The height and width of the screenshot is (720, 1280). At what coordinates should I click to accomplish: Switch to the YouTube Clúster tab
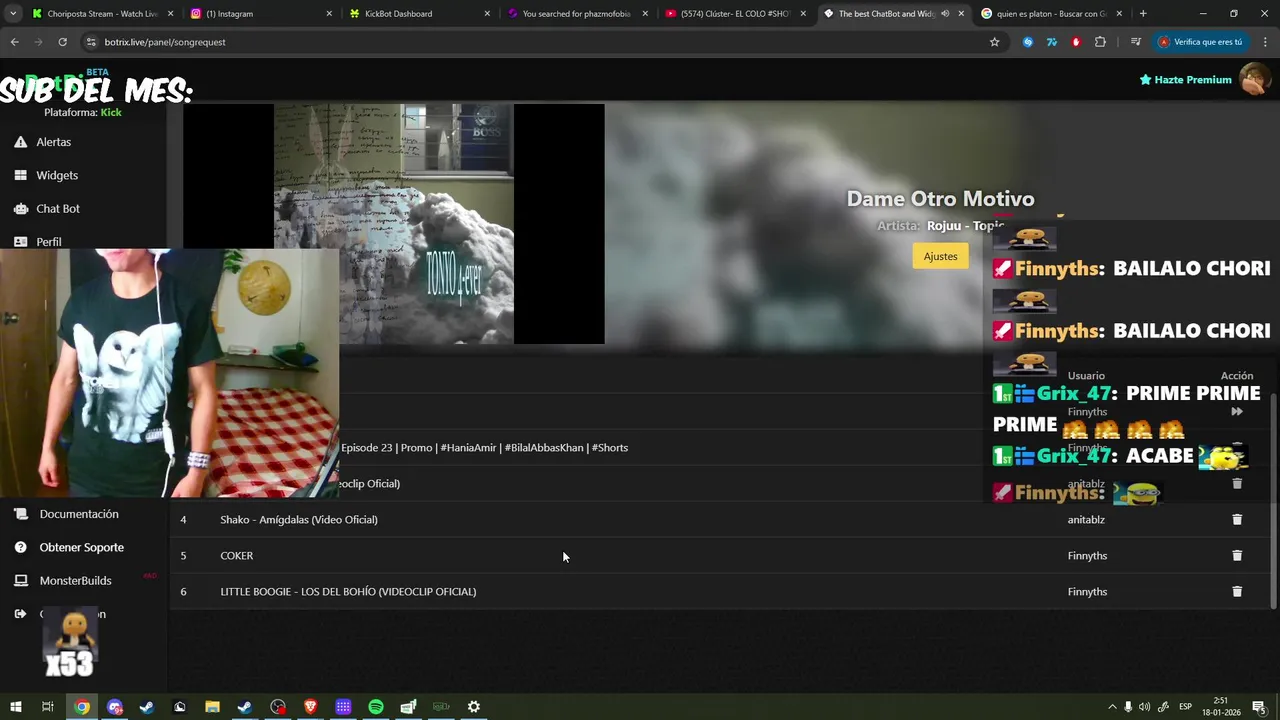[x=736, y=14]
